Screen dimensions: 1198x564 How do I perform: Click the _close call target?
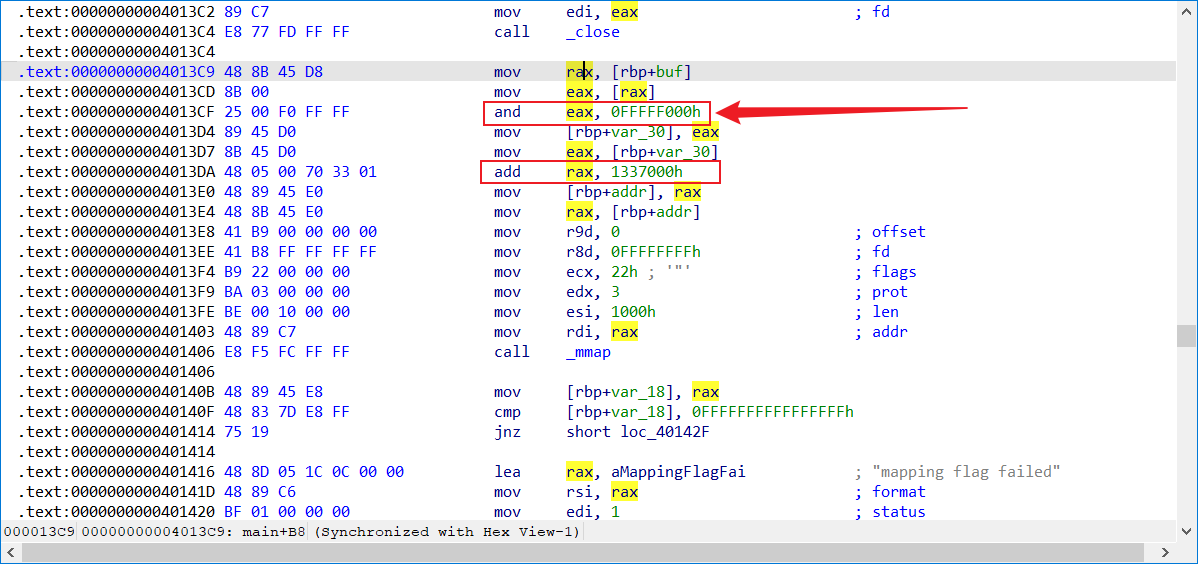[x=593, y=32]
